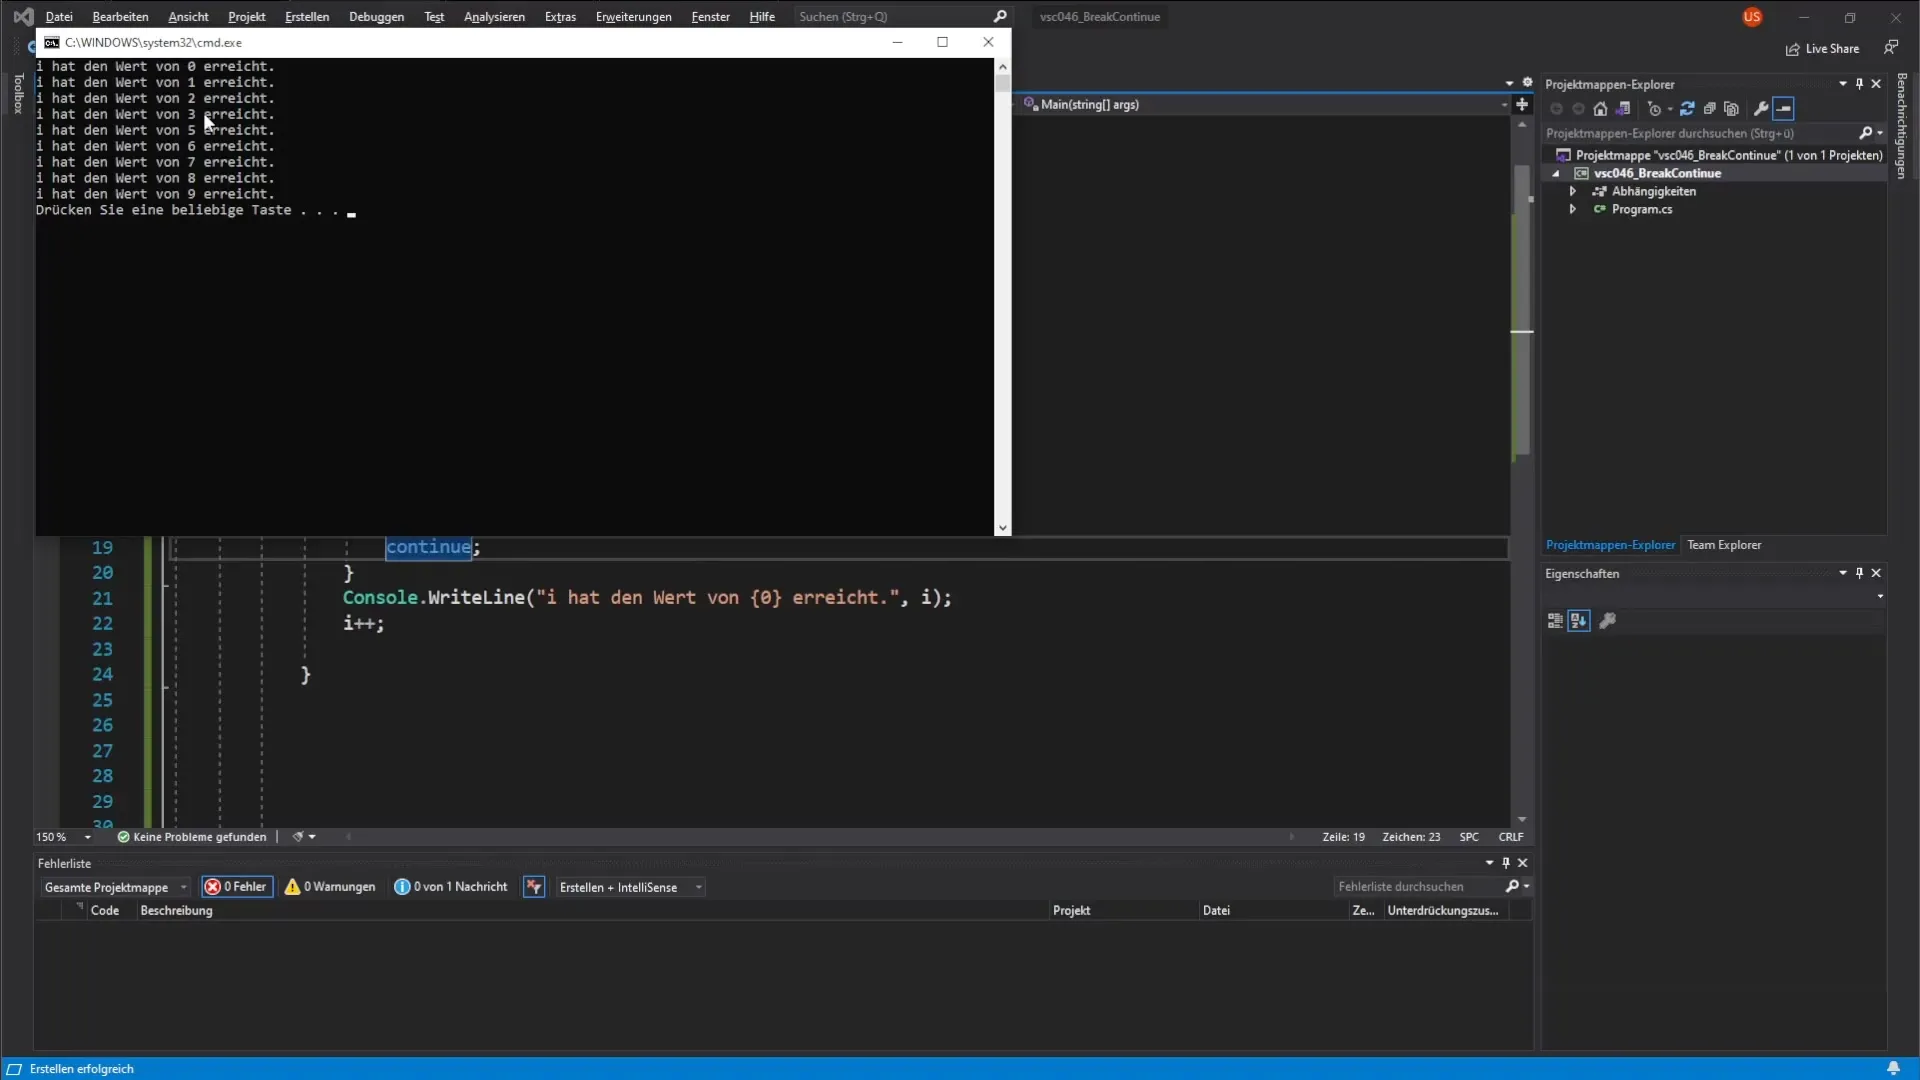The height and width of the screenshot is (1080, 1920).
Task: Click the feedback icon next to Live Share
Action: [1890, 48]
